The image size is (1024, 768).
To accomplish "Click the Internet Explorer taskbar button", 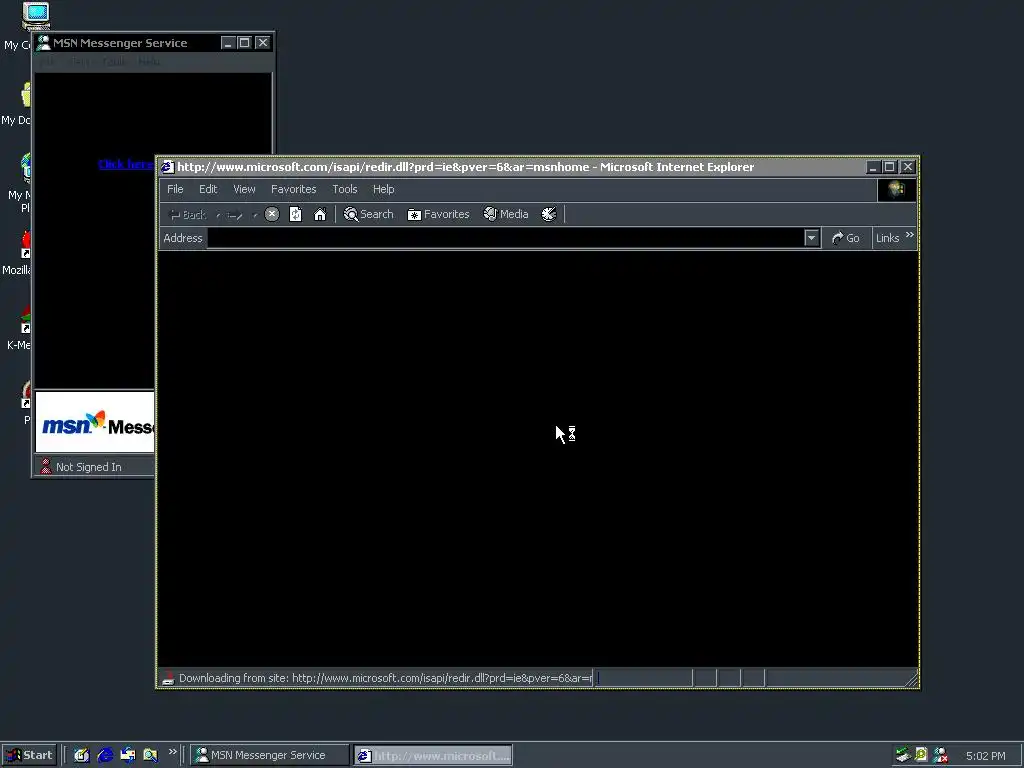I will [433, 756].
